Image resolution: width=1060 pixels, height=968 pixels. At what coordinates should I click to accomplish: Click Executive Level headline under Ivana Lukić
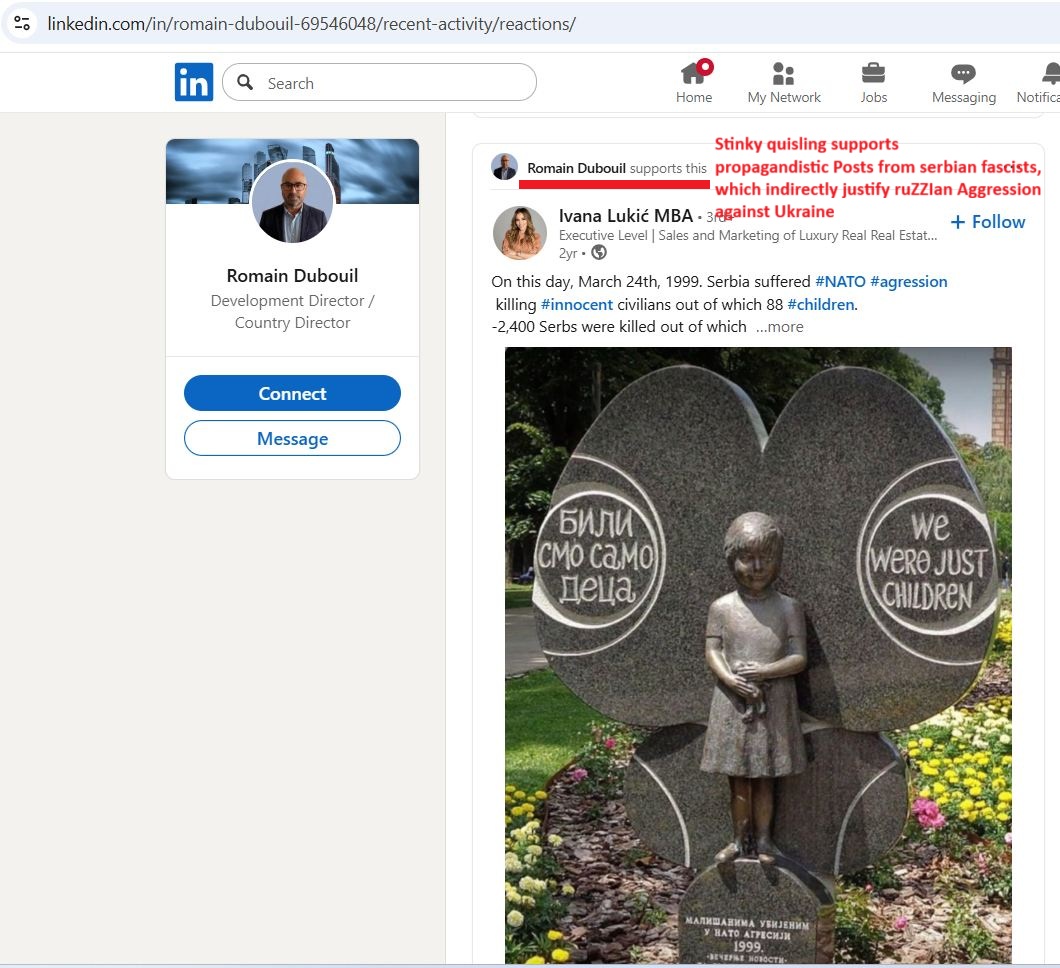pos(748,235)
